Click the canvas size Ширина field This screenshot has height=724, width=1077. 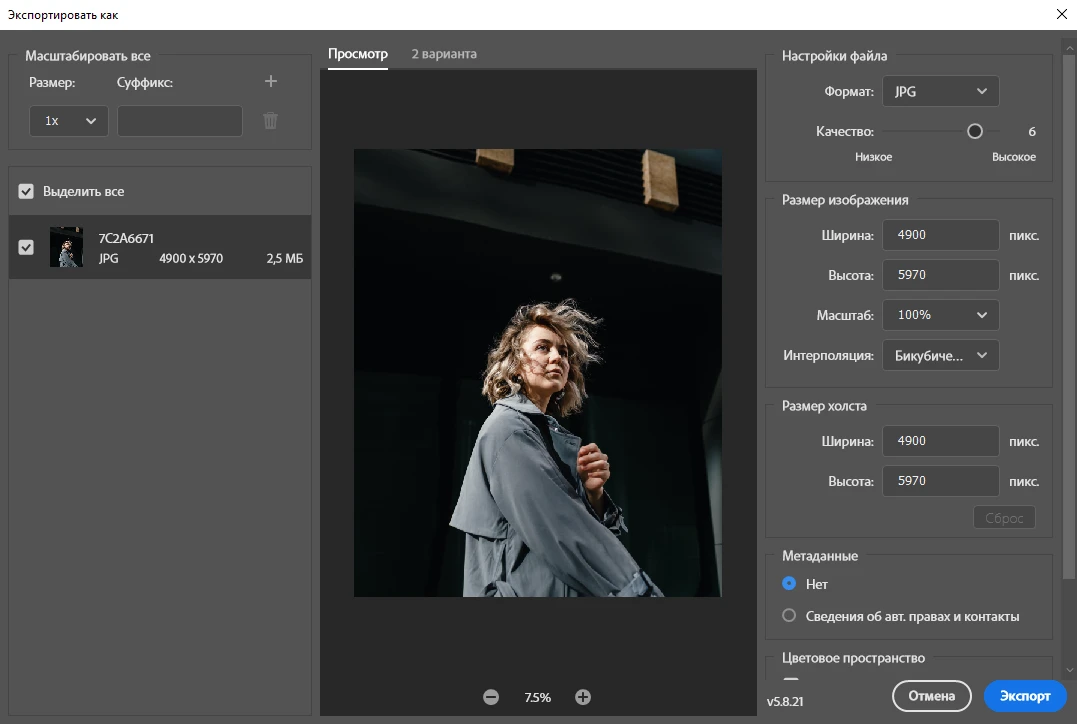pyautogui.click(x=940, y=442)
